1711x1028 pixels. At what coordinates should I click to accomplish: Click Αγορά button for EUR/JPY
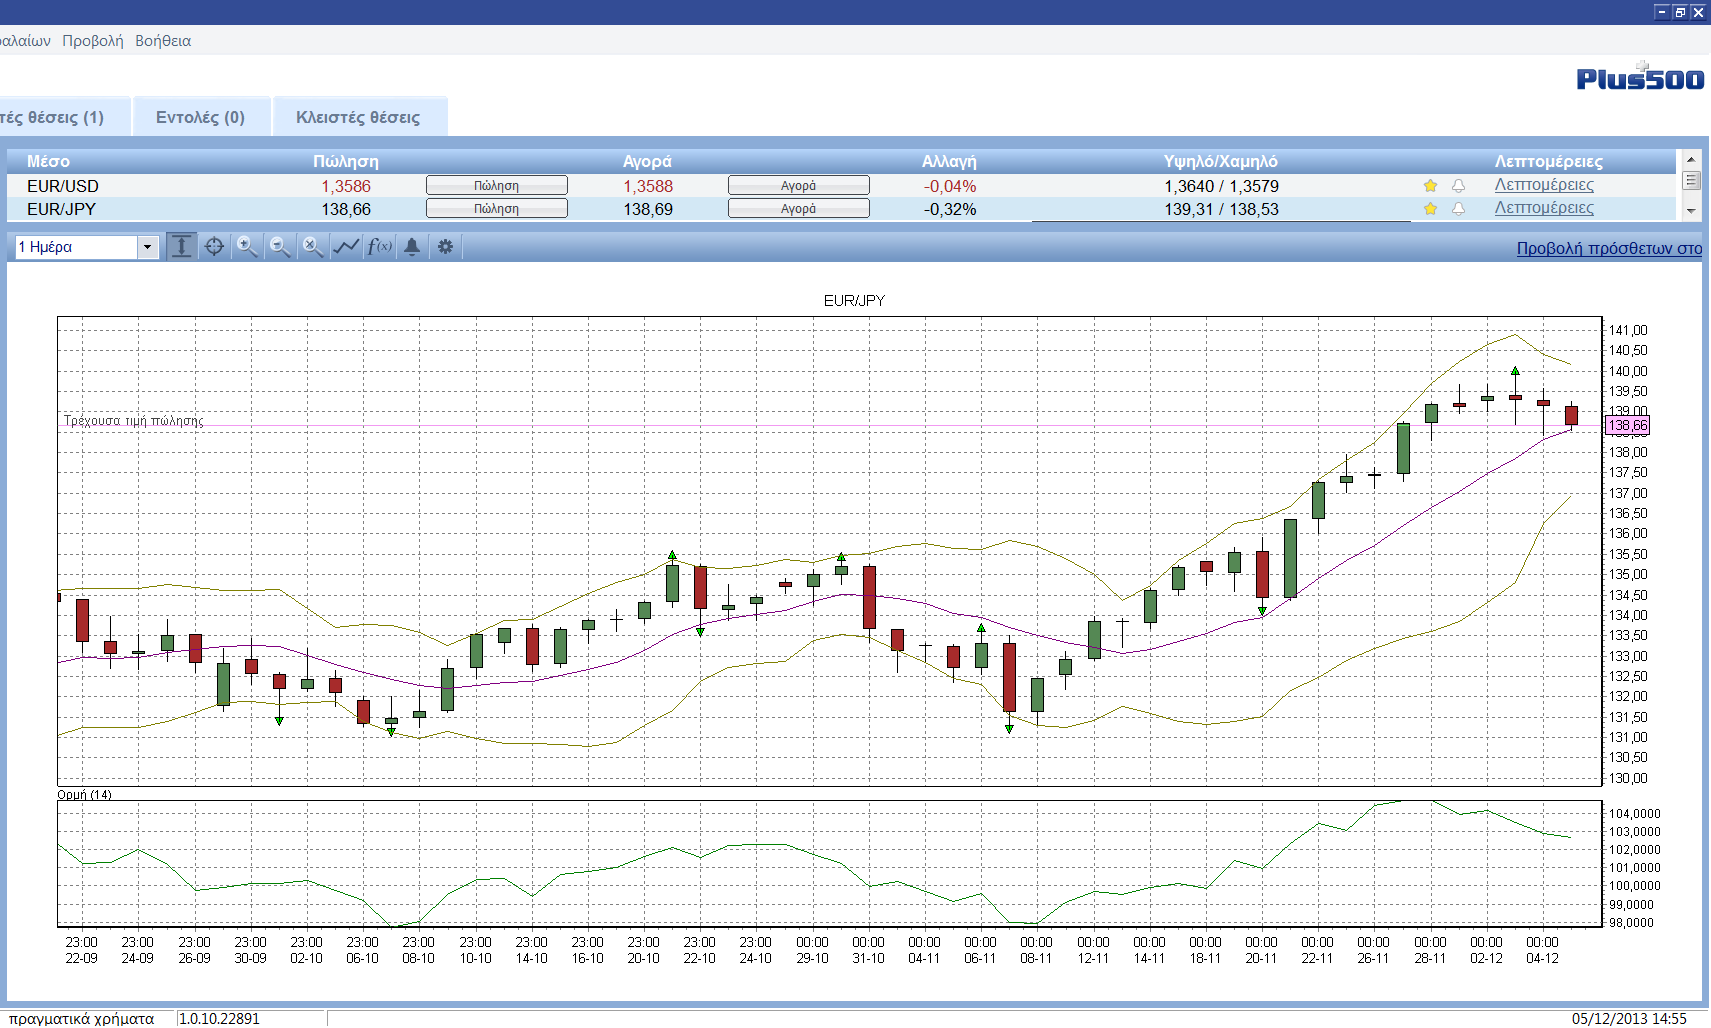click(x=799, y=209)
